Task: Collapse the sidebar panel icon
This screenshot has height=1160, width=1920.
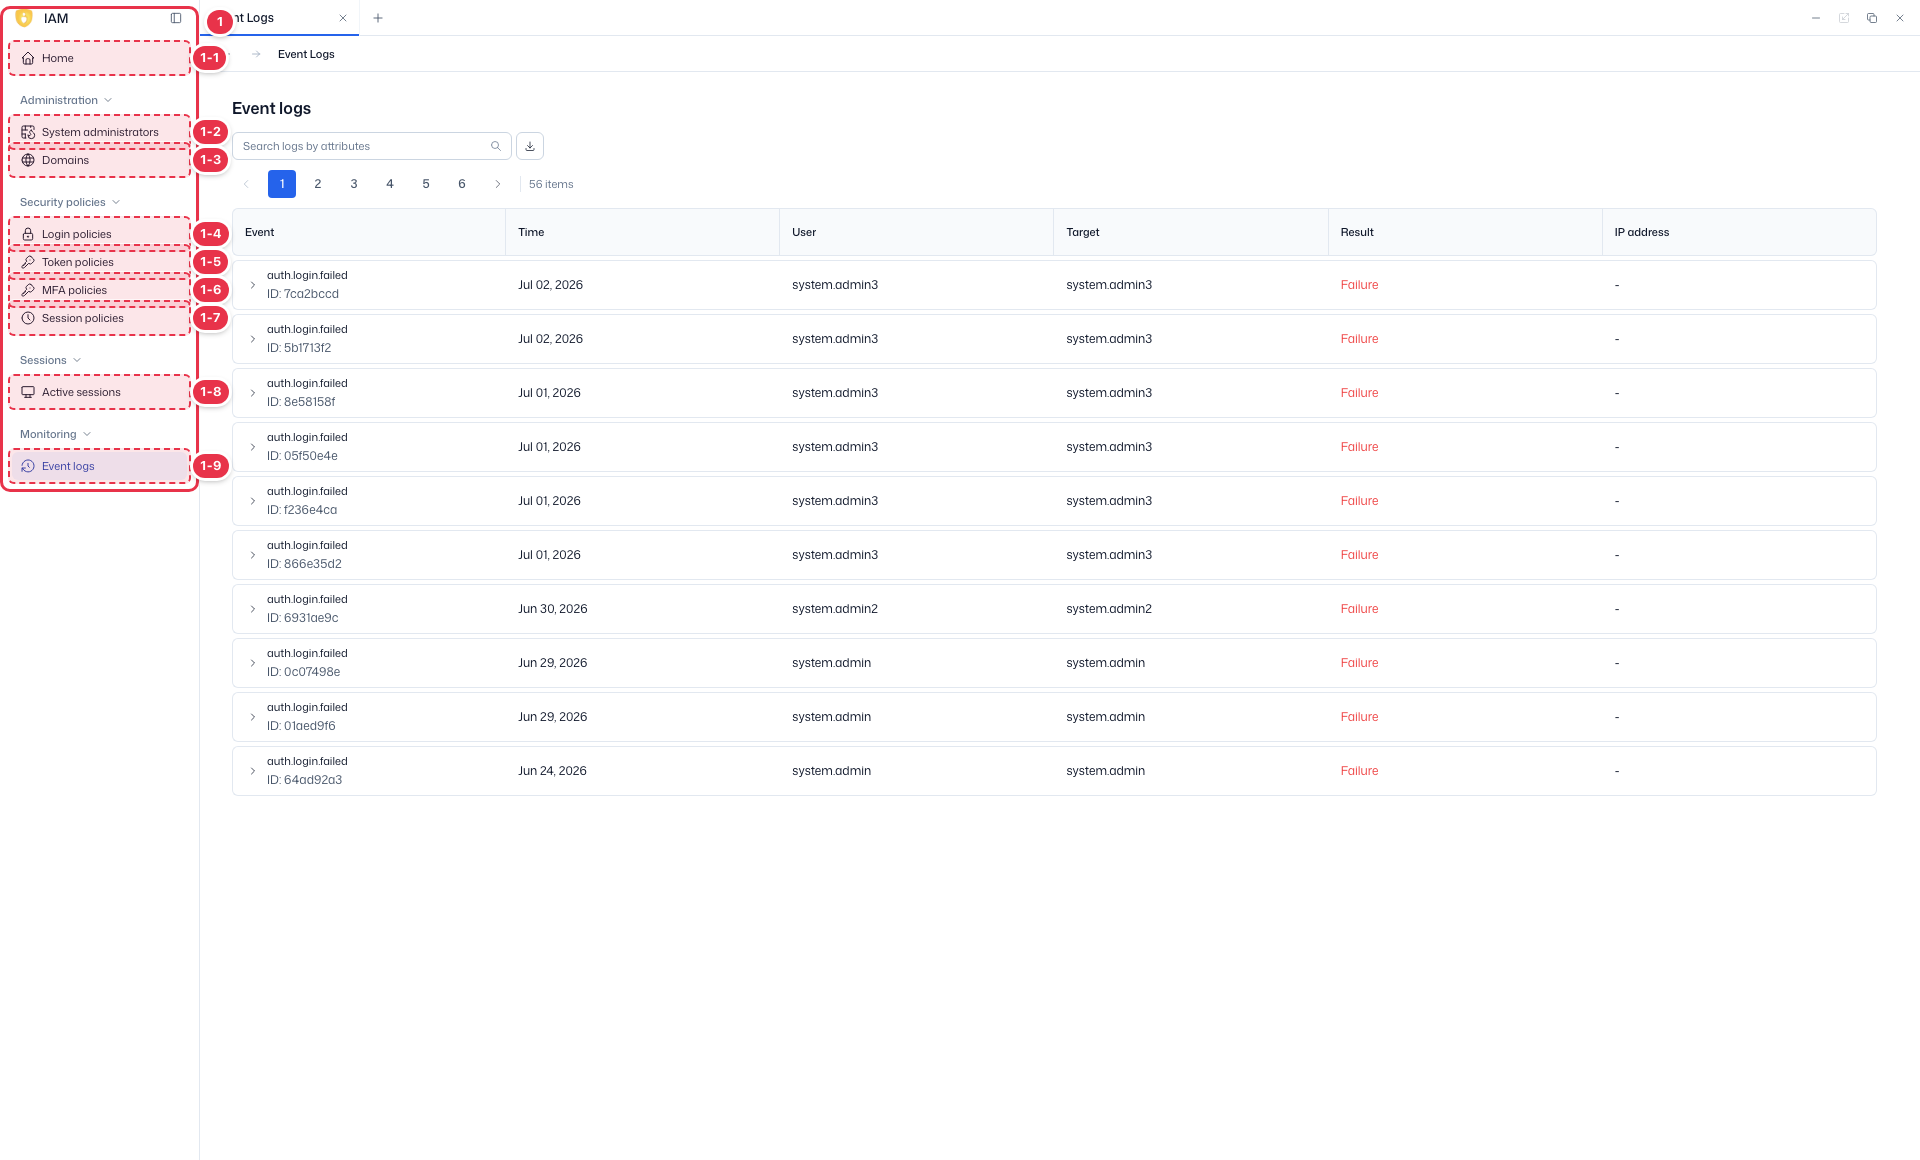Action: pos(176,18)
